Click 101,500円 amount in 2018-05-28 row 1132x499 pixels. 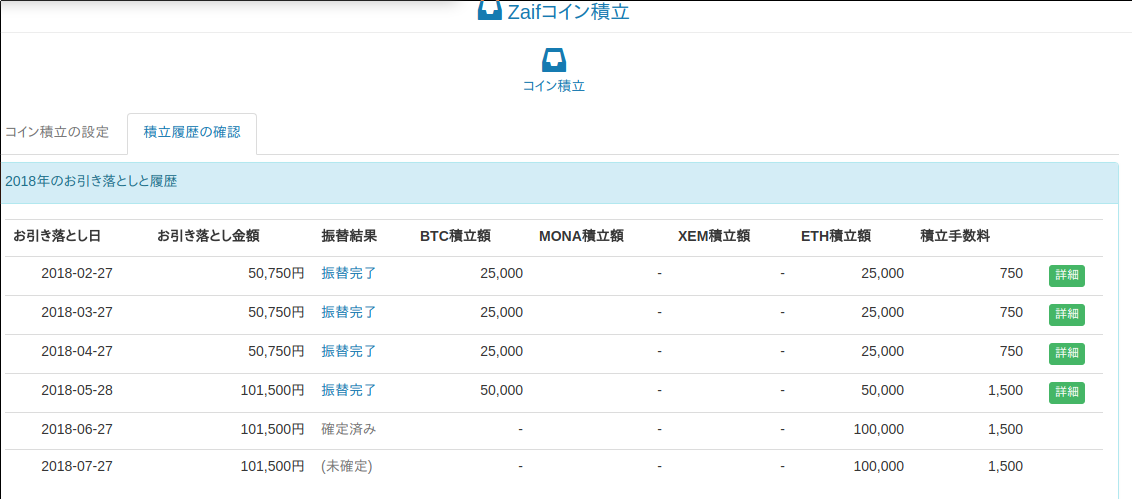pos(272,391)
